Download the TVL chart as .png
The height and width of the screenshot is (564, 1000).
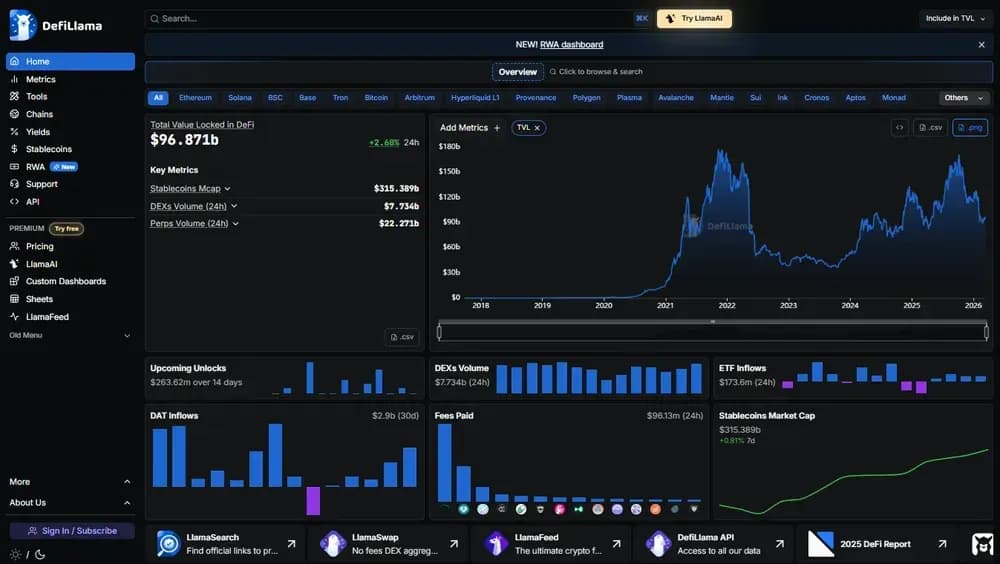tap(970, 128)
